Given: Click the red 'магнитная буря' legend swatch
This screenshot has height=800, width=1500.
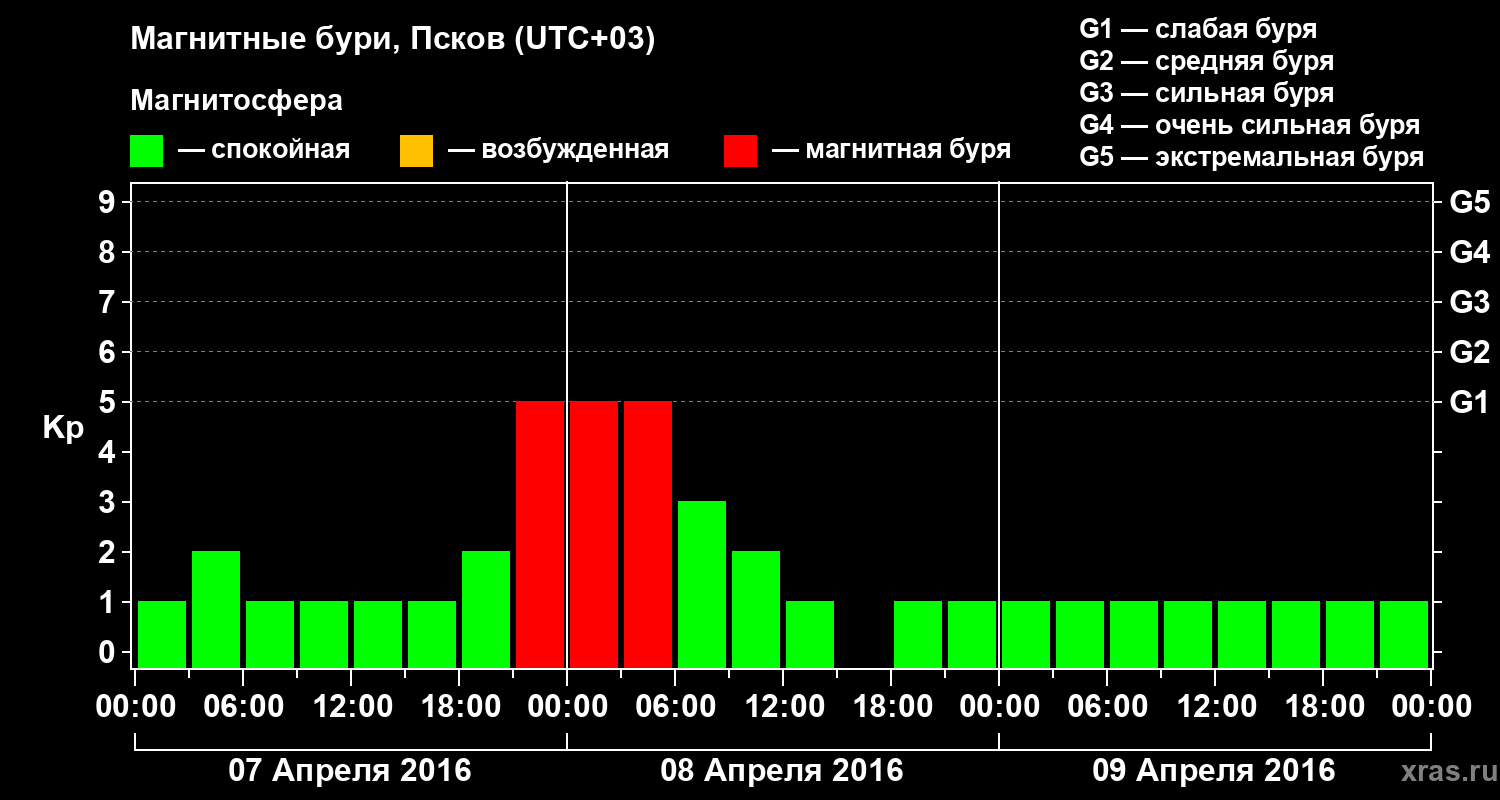Looking at the screenshot, I should click(740, 151).
